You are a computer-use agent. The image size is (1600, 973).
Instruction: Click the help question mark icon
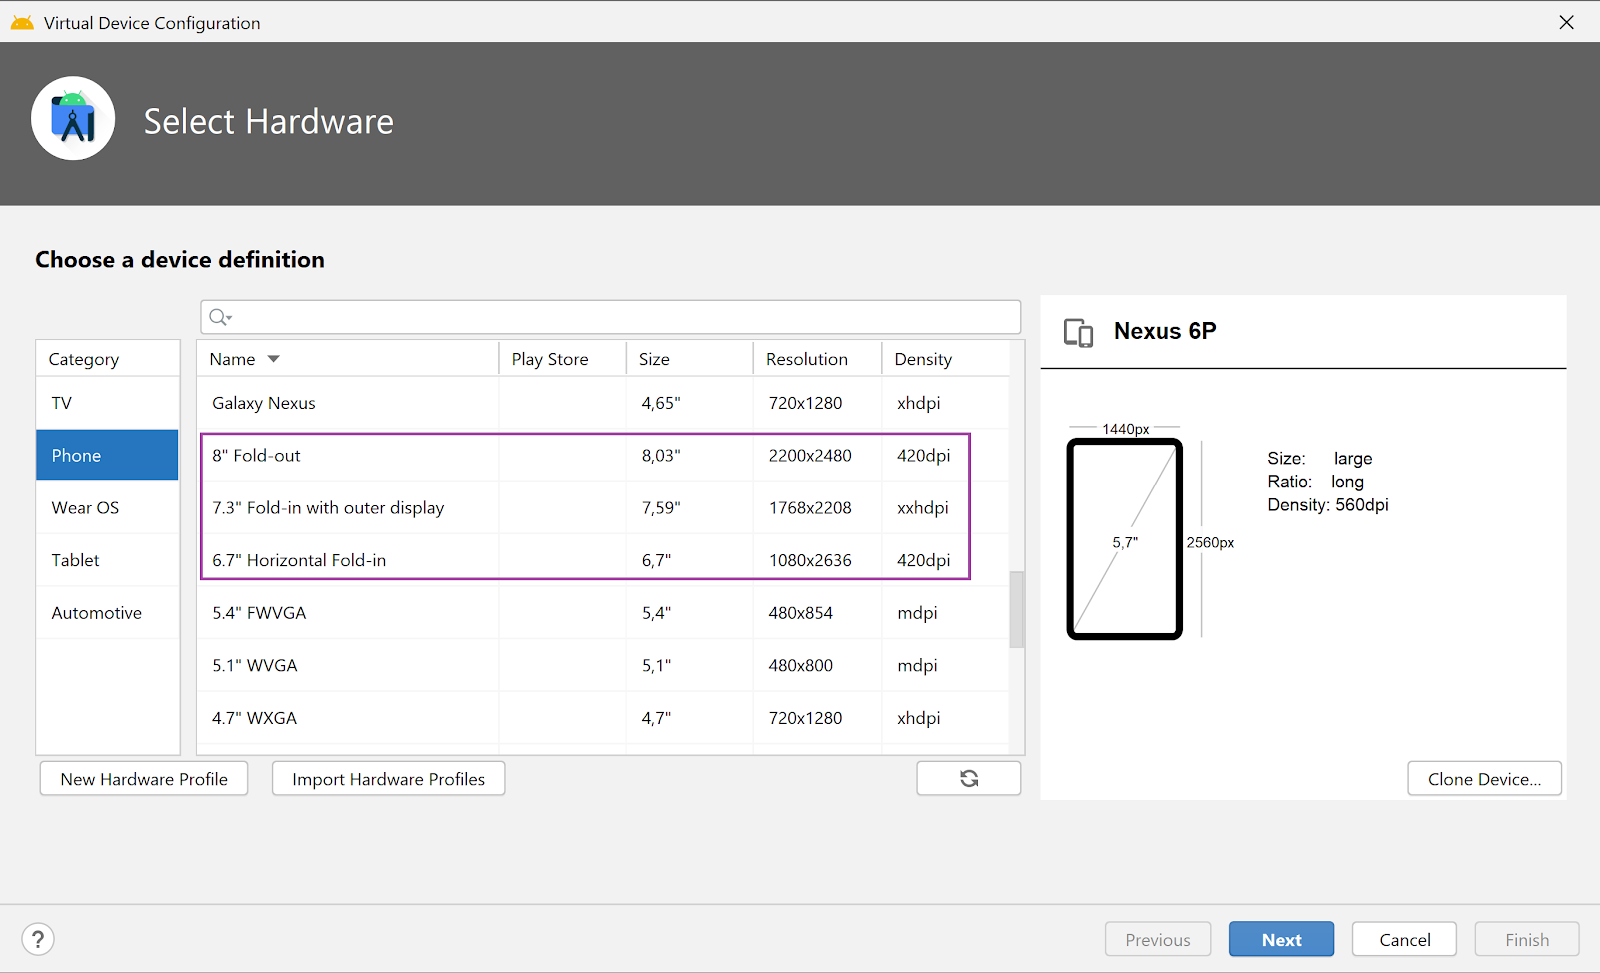click(38, 939)
